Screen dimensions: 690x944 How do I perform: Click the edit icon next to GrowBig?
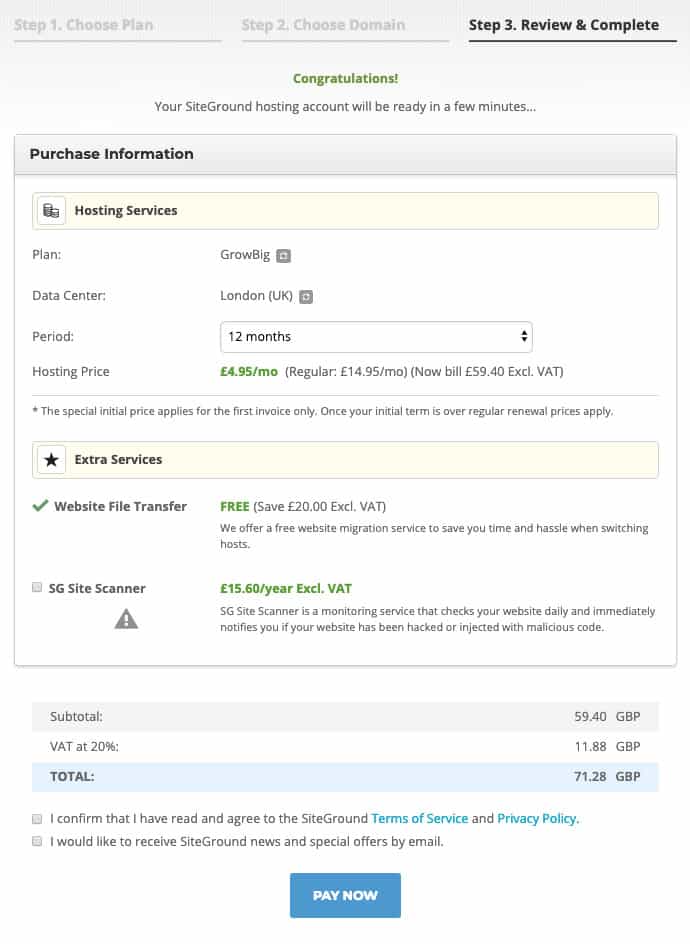pyautogui.click(x=283, y=256)
